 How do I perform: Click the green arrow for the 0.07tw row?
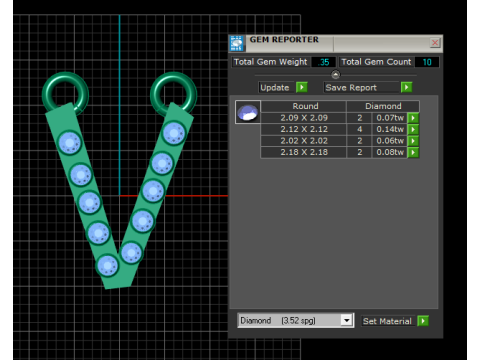click(413, 118)
